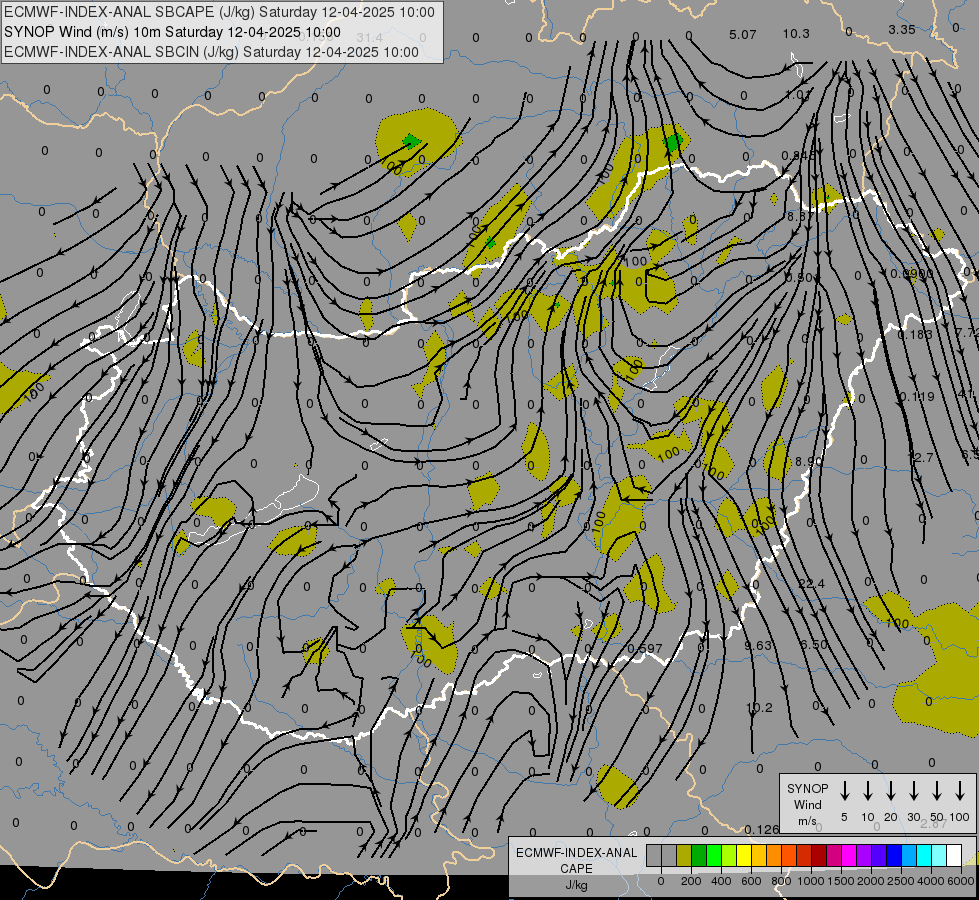
Task: Select the gold legend swatch
Action: point(759,856)
